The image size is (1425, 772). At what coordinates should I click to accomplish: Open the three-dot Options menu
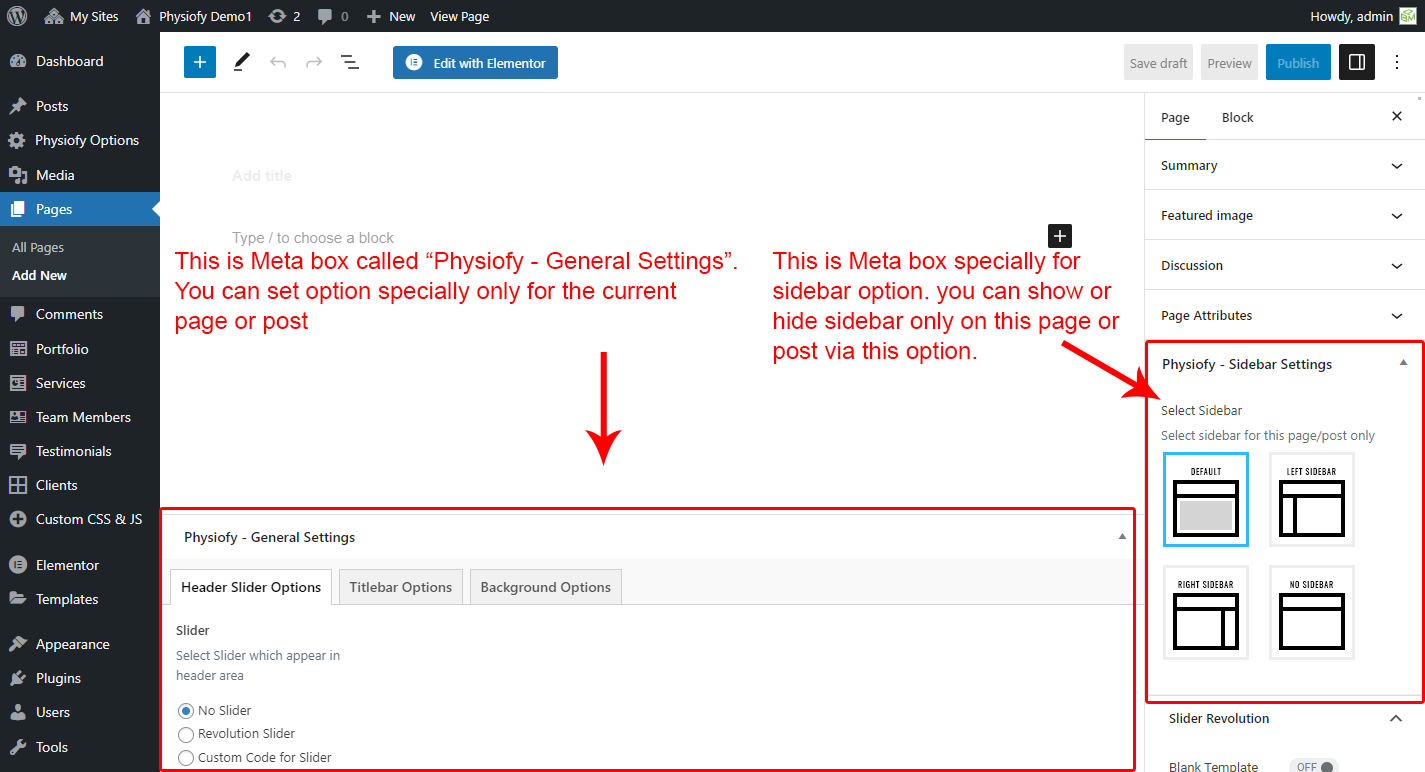tap(1397, 62)
